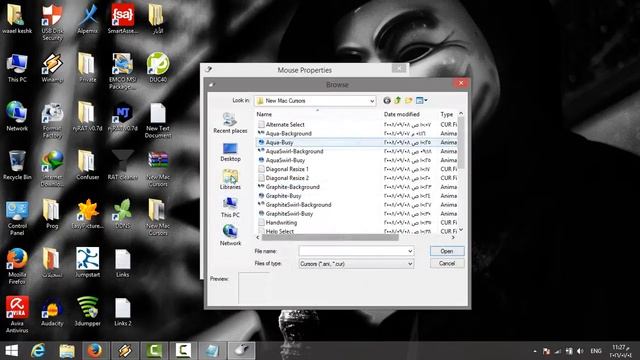Image resolution: width=640 pixels, height=360 pixels.
Task: Select the Aqua-Background cursor file
Action: tap(288, 133)
